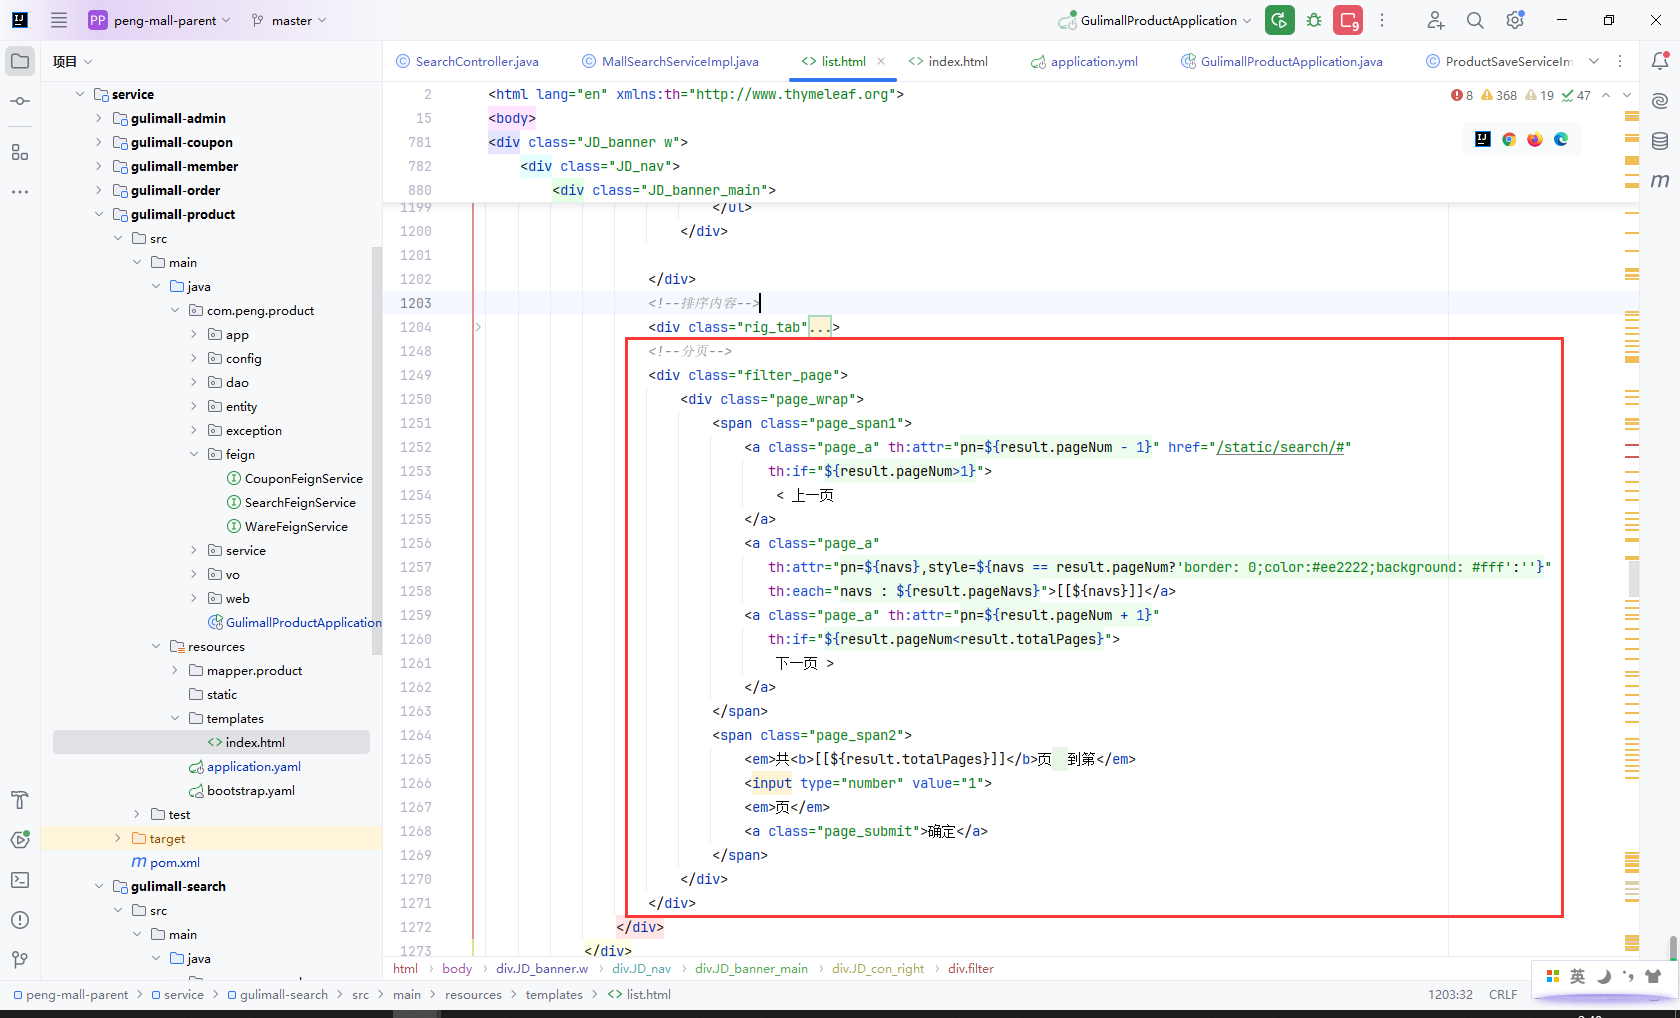Open editor tab options menu
1680x1018 pixels.
pyautogui.click(x=1620, y=61)
